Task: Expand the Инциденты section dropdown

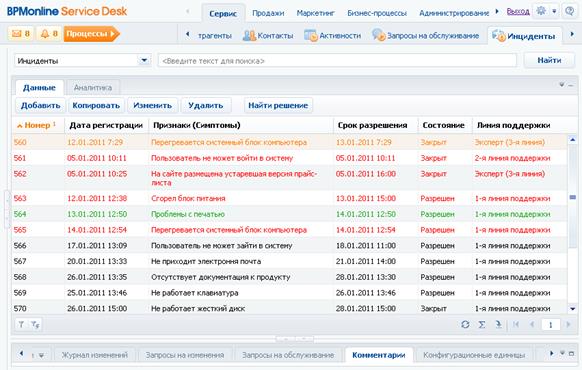Action: [x=144, y=60]
